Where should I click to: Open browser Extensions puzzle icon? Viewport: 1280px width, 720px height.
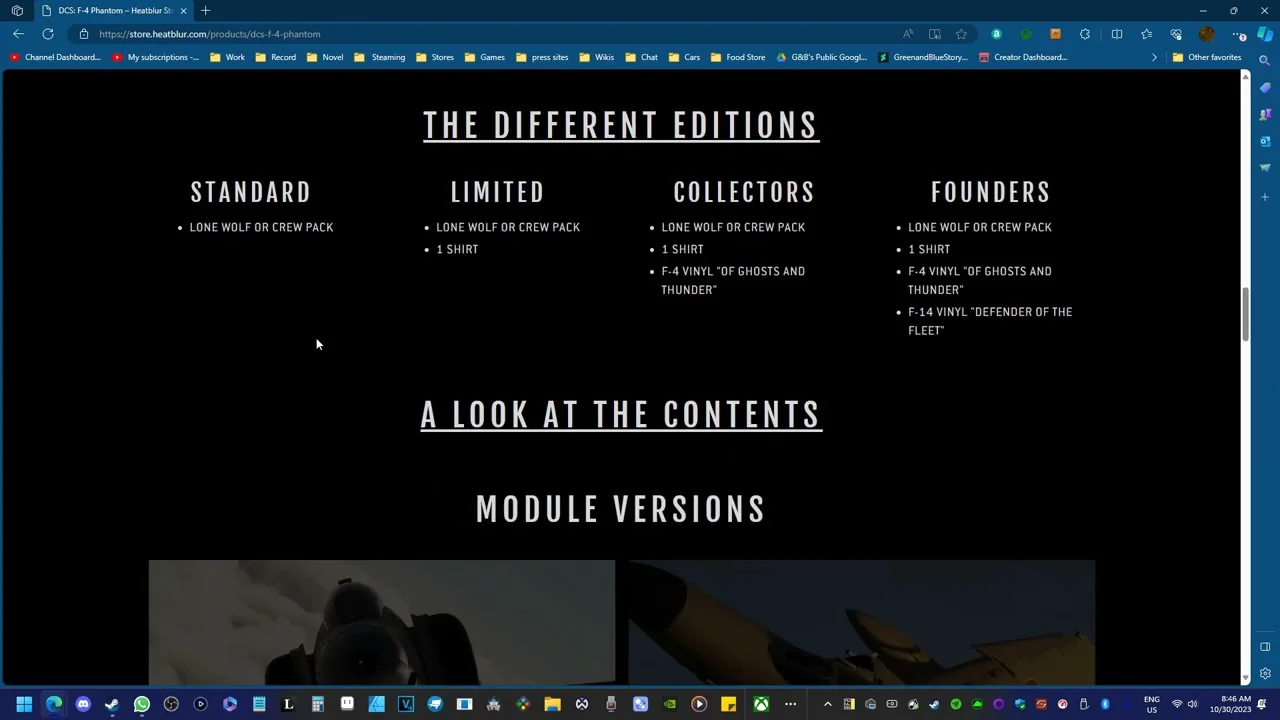point(1085,34)
